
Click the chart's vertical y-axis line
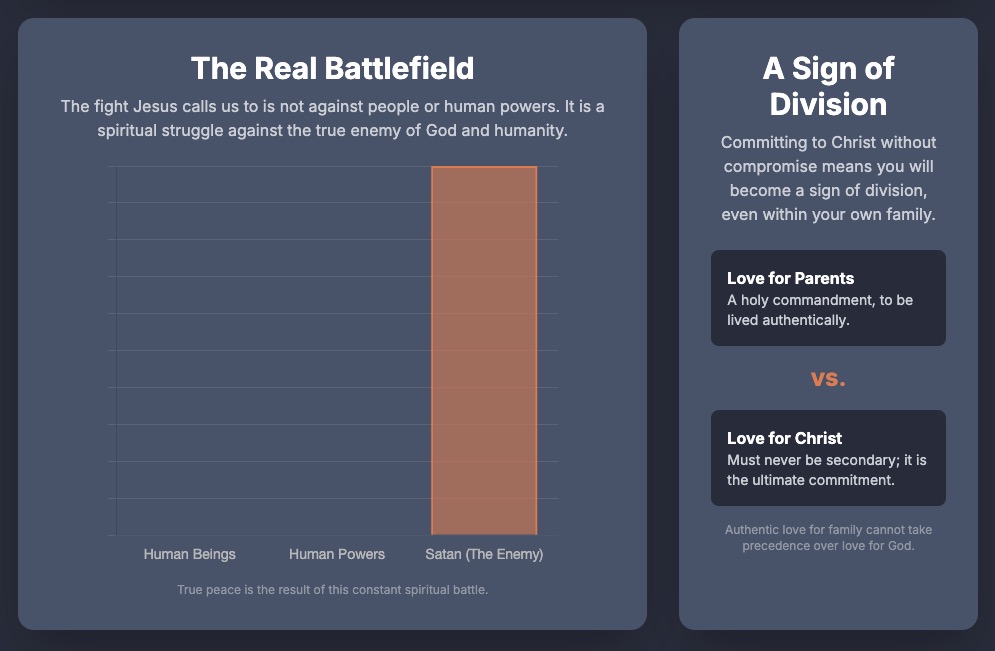(116, 350)
